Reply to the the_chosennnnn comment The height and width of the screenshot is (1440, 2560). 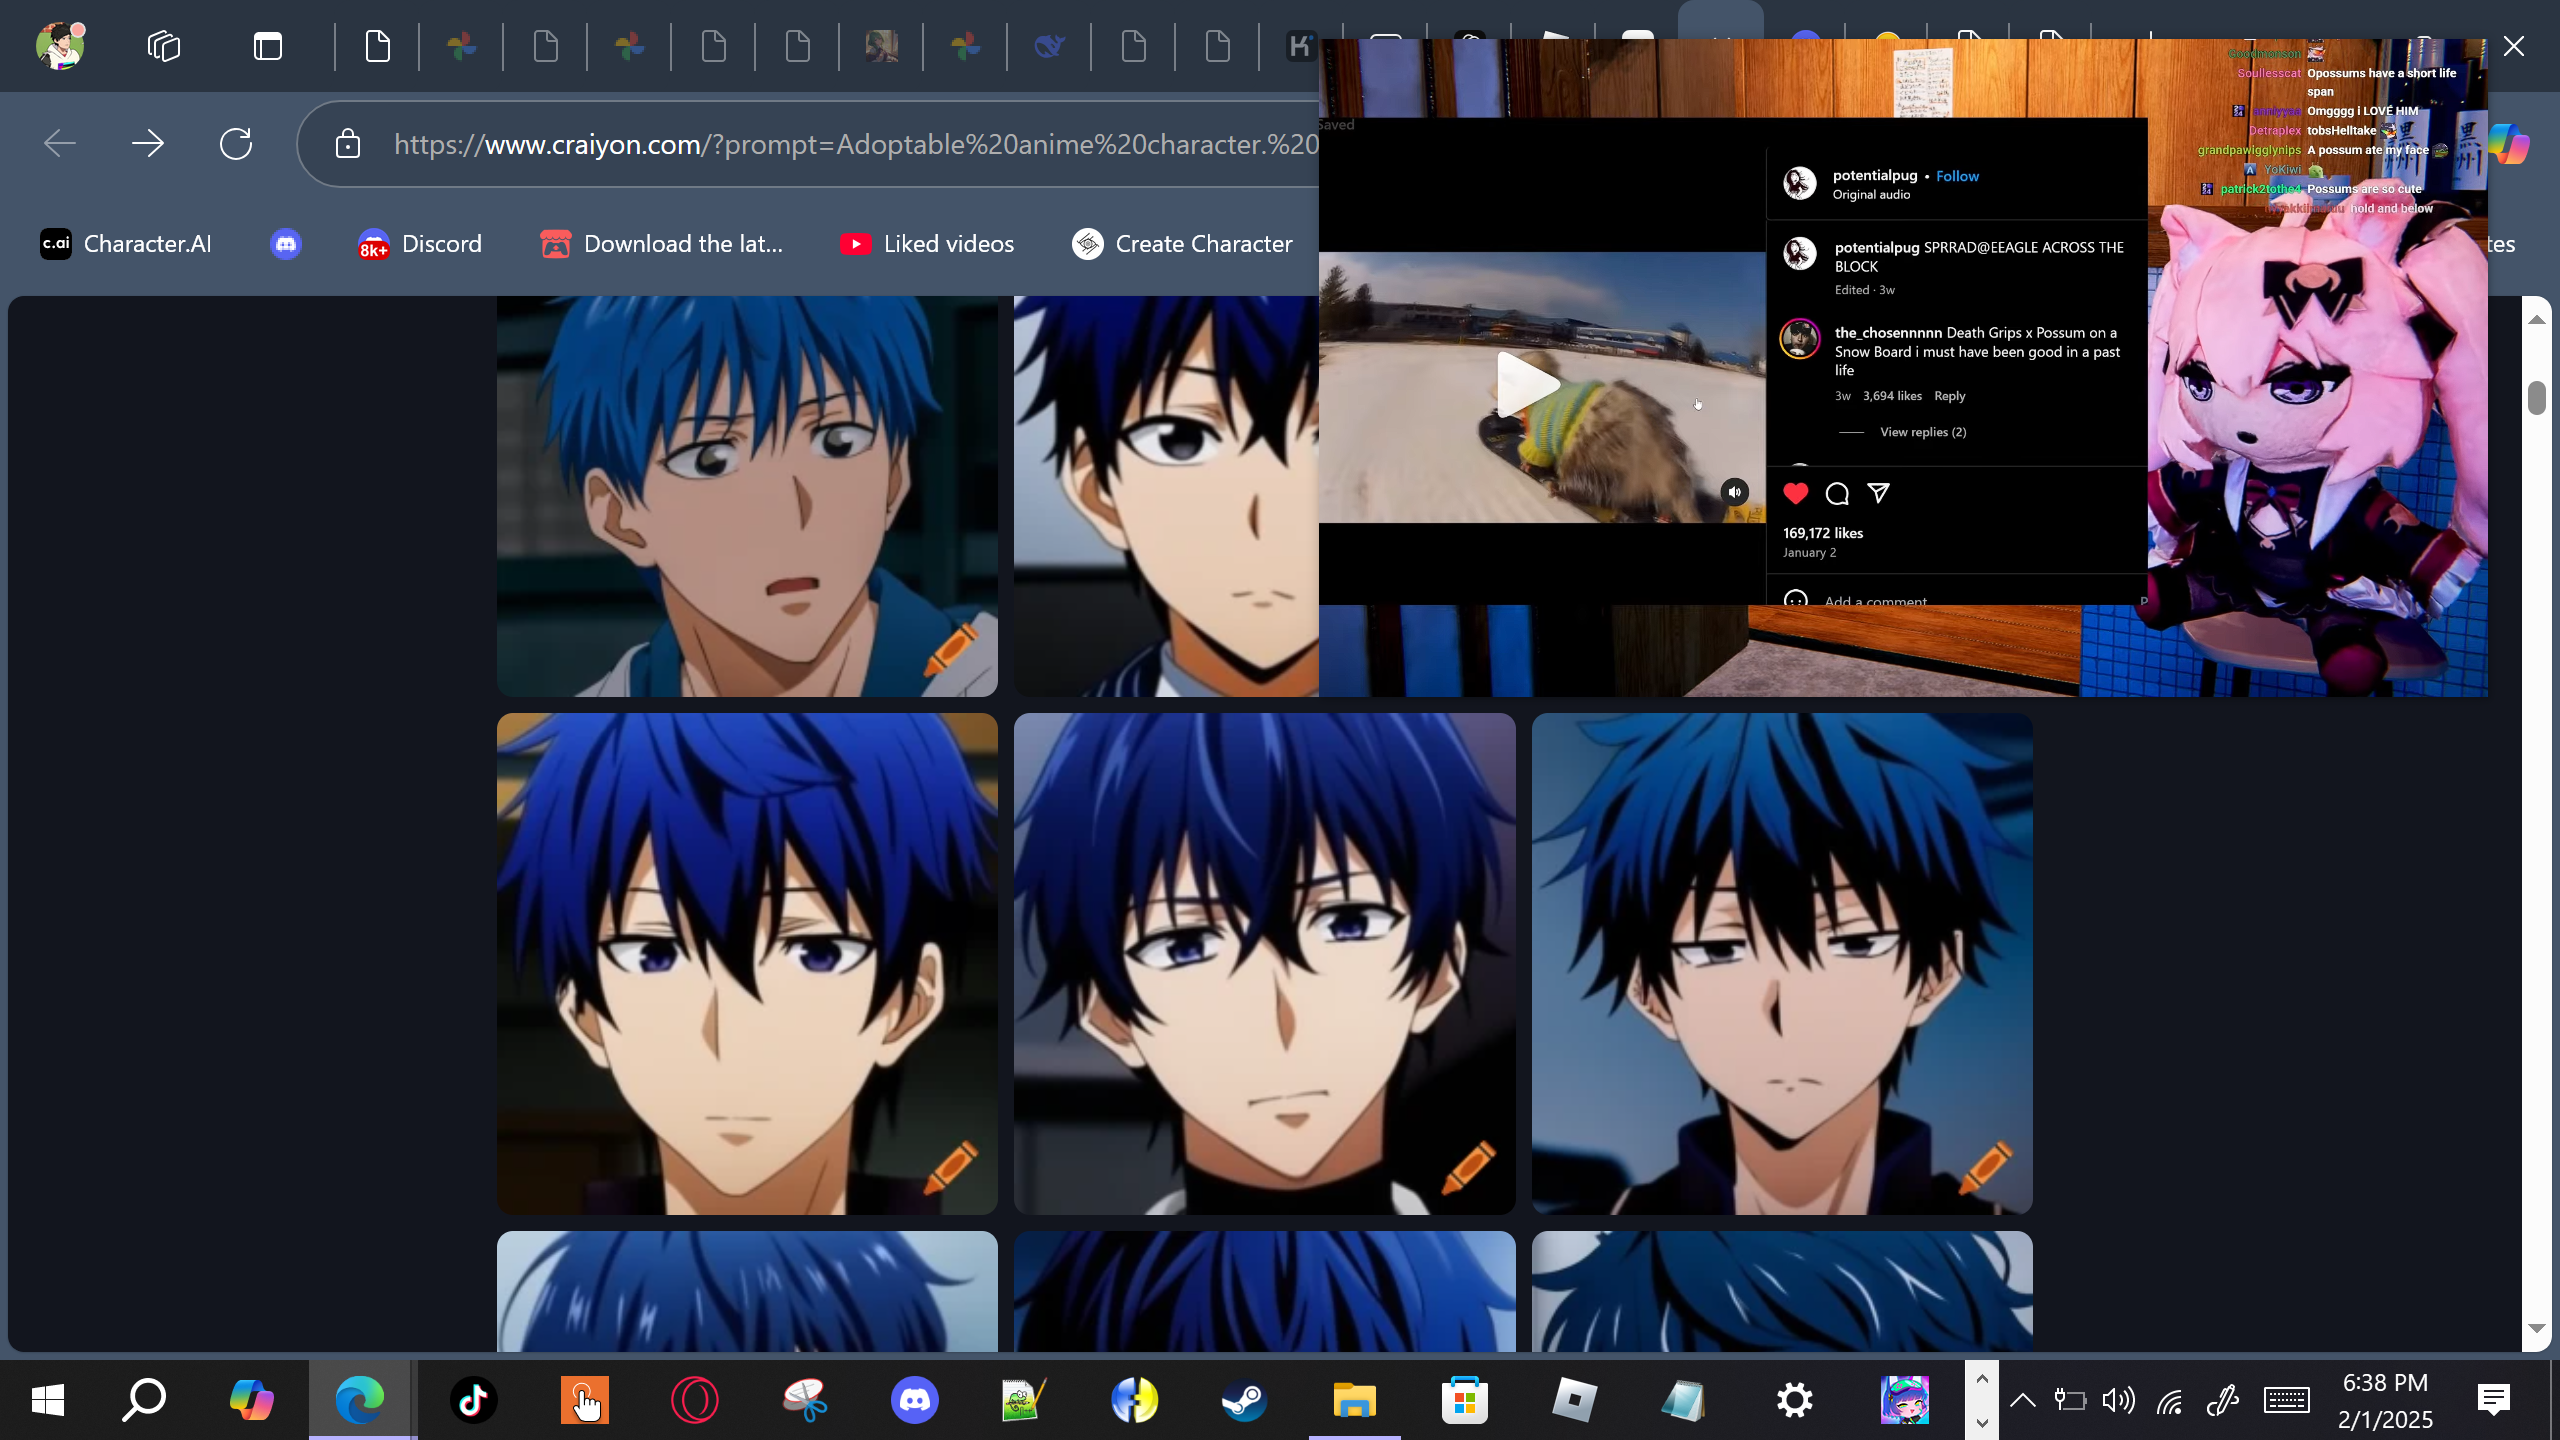pyautogui.click(x=1949, y=396)
